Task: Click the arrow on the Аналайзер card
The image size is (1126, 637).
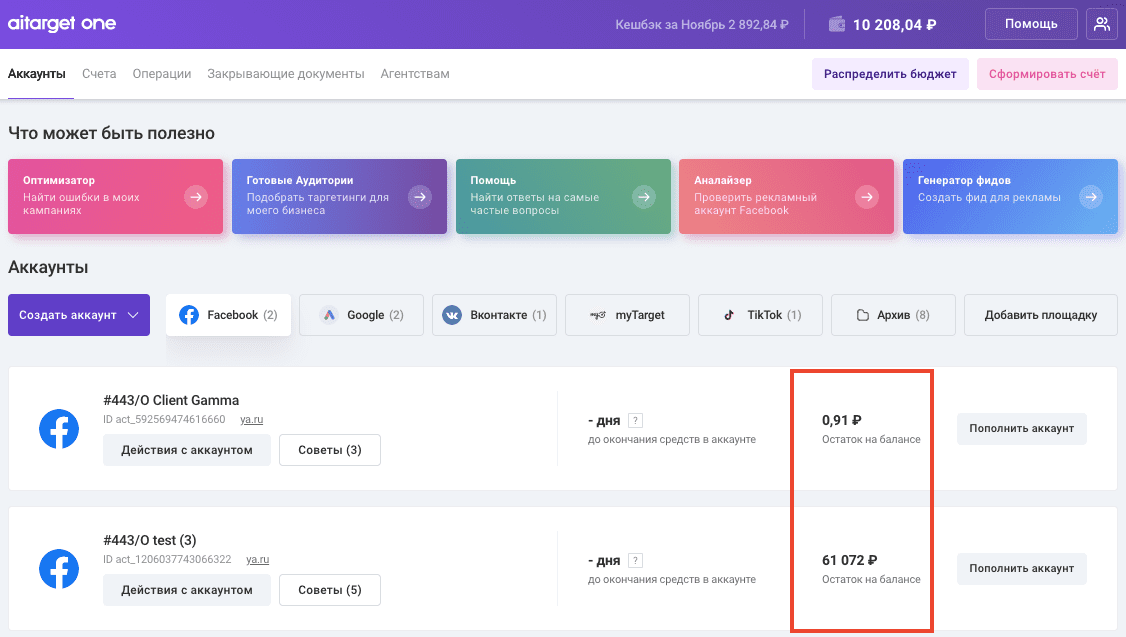Action: click(x=867, y=196)
